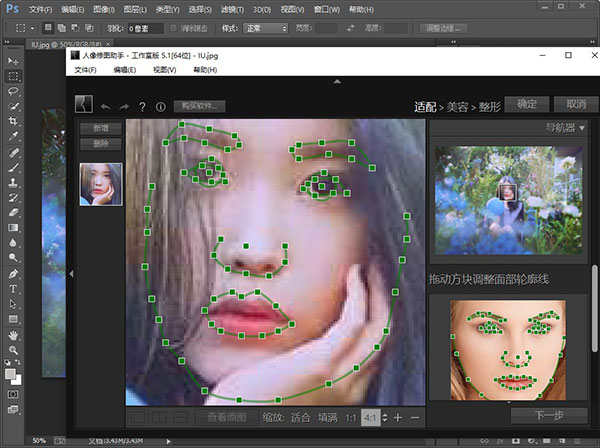Select the Eyedropper tool
Image resolution: width=600 pixels, height=448 pixels.
point(14,136)
